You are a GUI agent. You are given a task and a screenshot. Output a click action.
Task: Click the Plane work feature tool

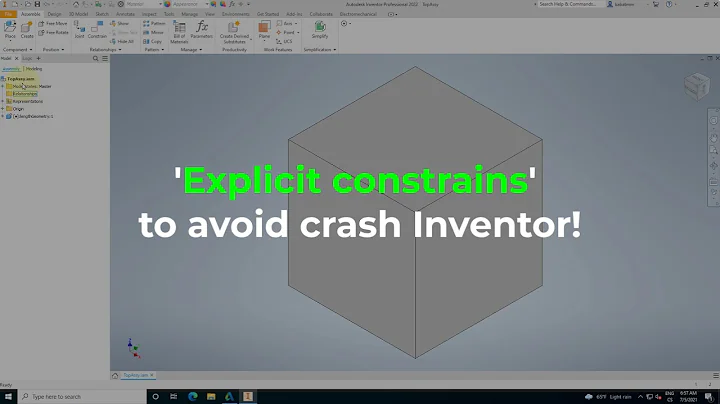[x=264, y=30]
